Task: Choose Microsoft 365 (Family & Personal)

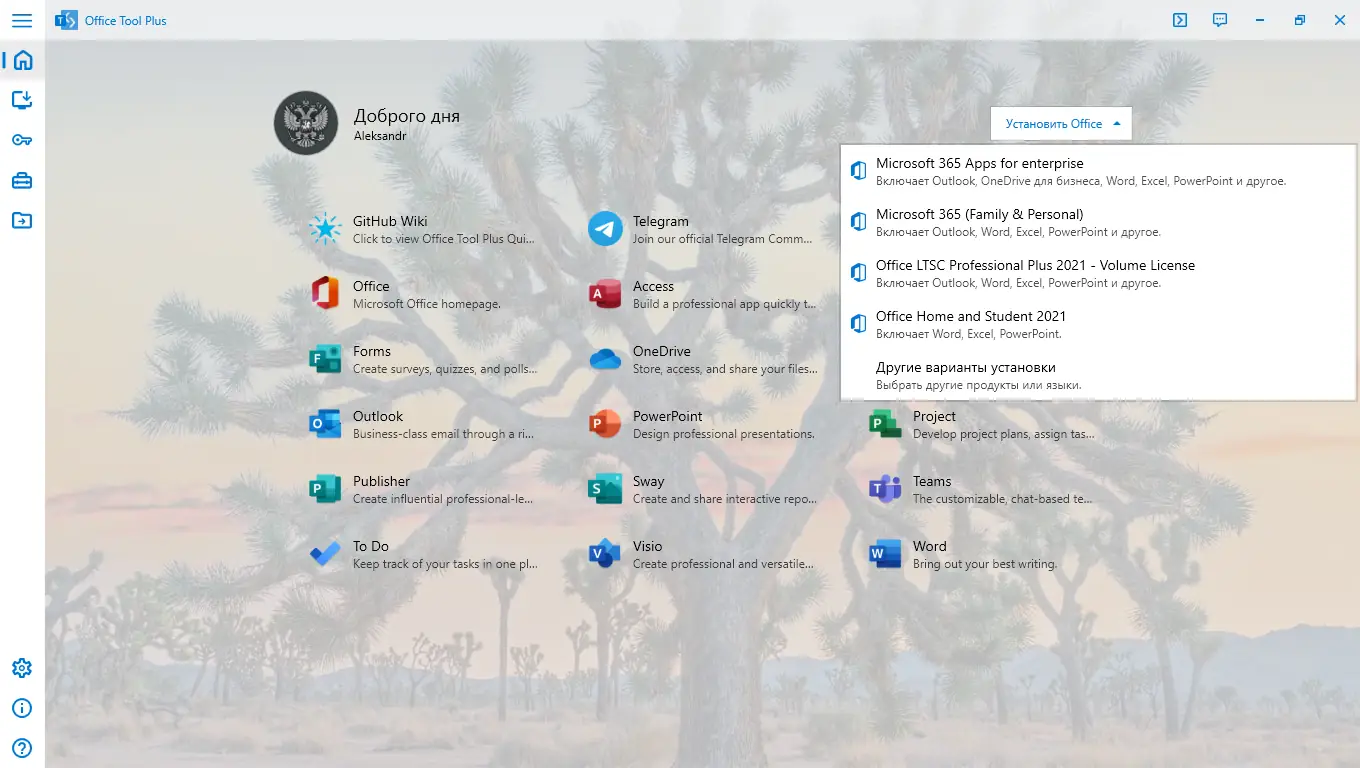Action: click(x=1098, y=222)
